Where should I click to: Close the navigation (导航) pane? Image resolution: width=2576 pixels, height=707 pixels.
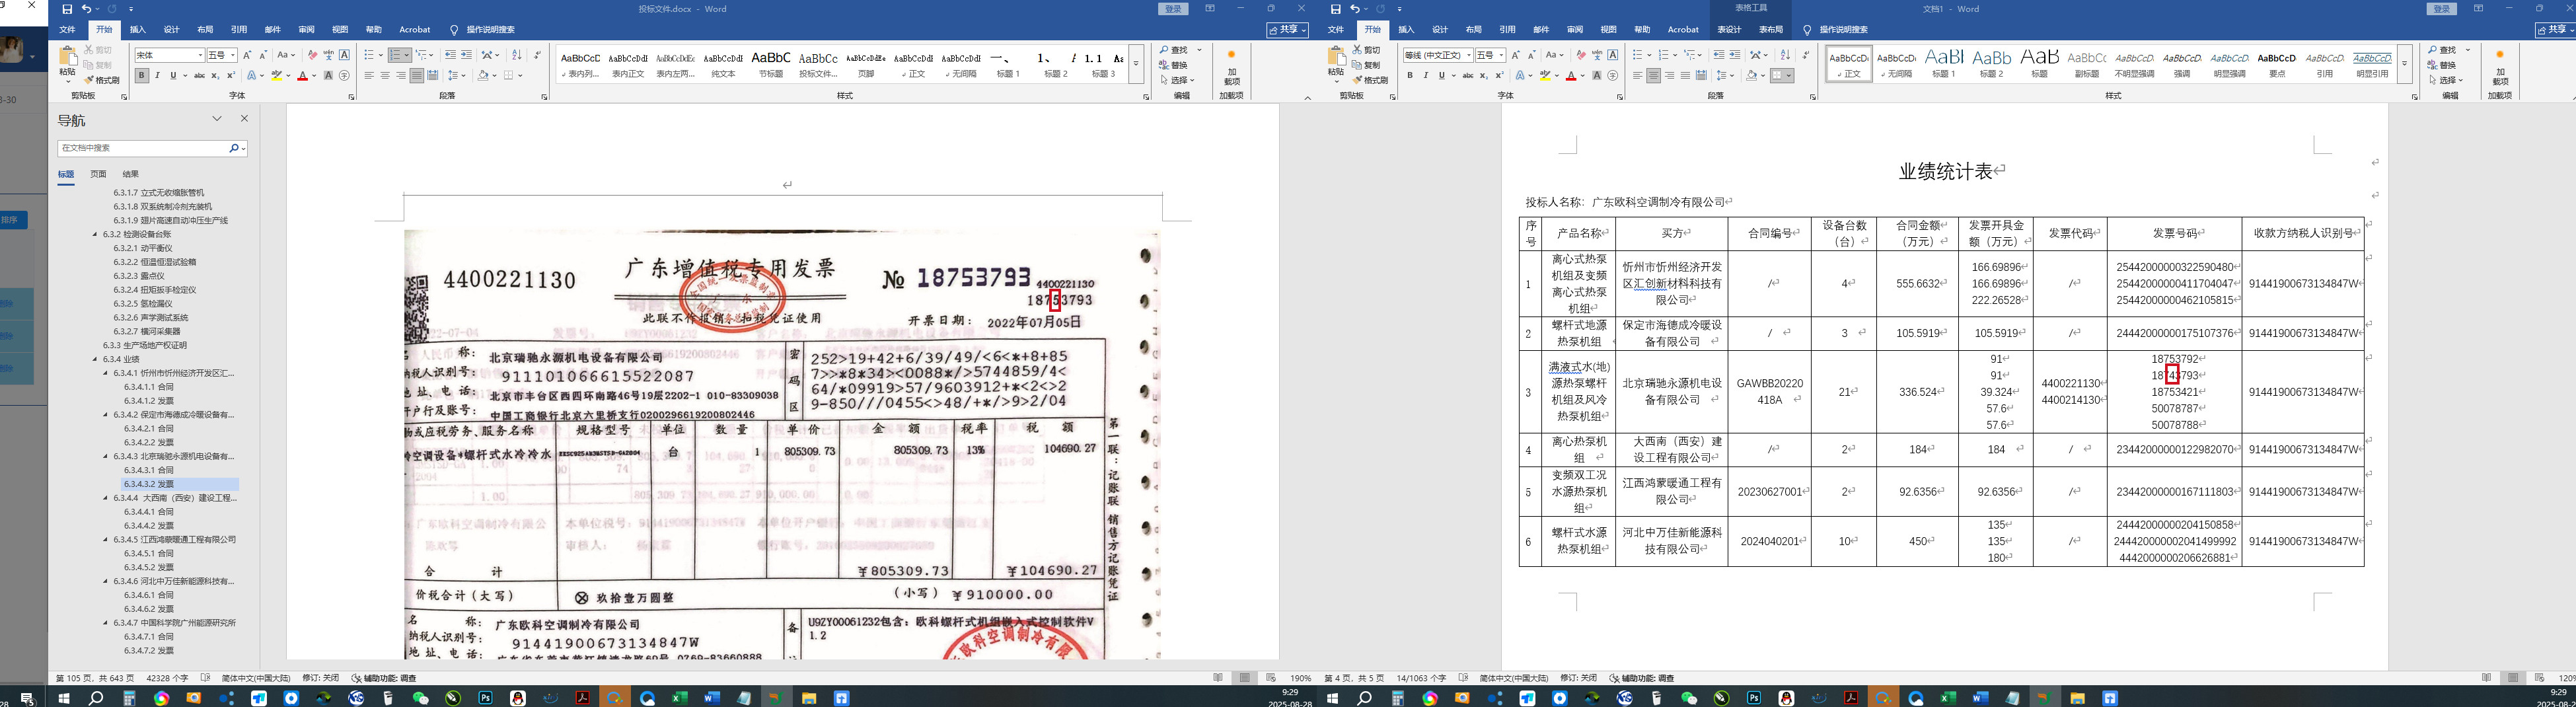244,119
